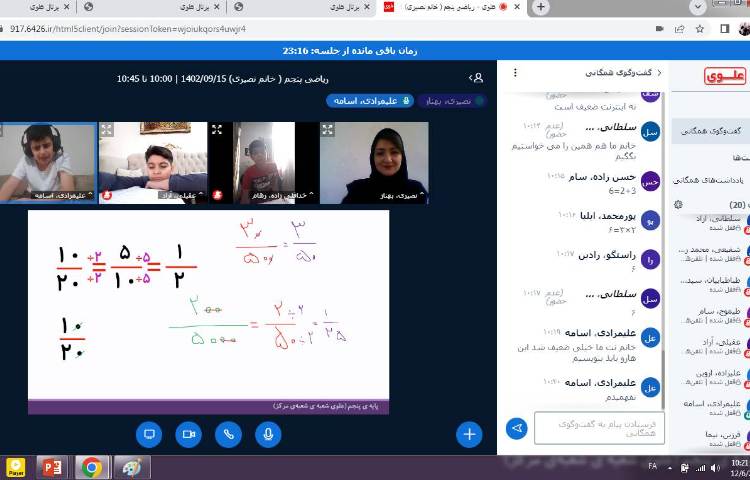Open PowerPoint from the taskbar
Viewport: 750px width, 480px height.
click(51, 468)
